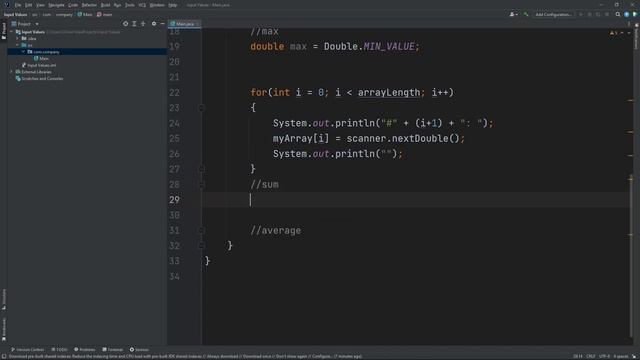Close the Main.java editor tab
The image size is (640, 360).
pos(198,24)
